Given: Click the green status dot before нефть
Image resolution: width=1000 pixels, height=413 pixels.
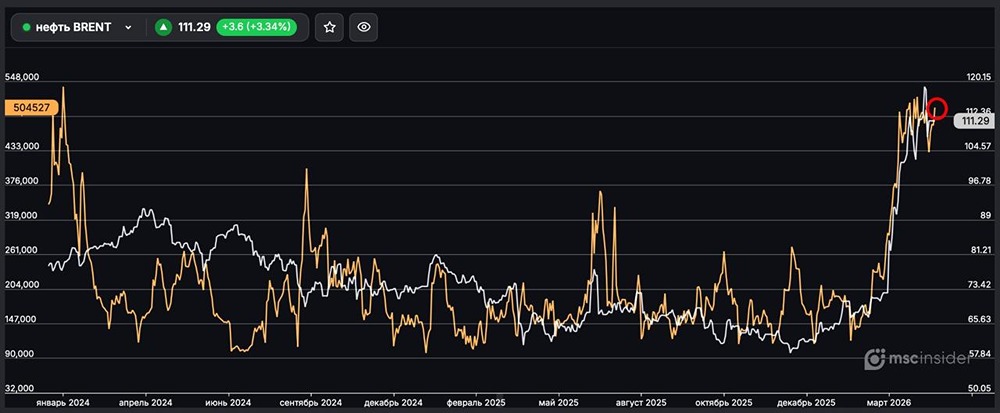Looking at the screenshot, I should pyautogui.click(x=27, y=28).
